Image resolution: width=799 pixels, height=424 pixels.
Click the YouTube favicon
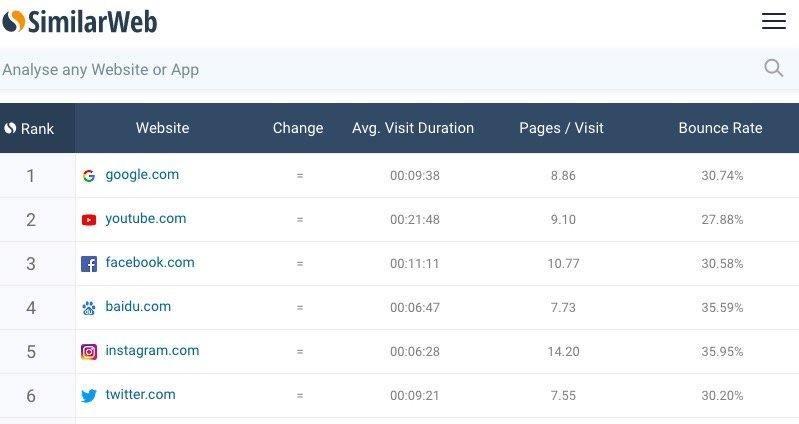[89, 220]
